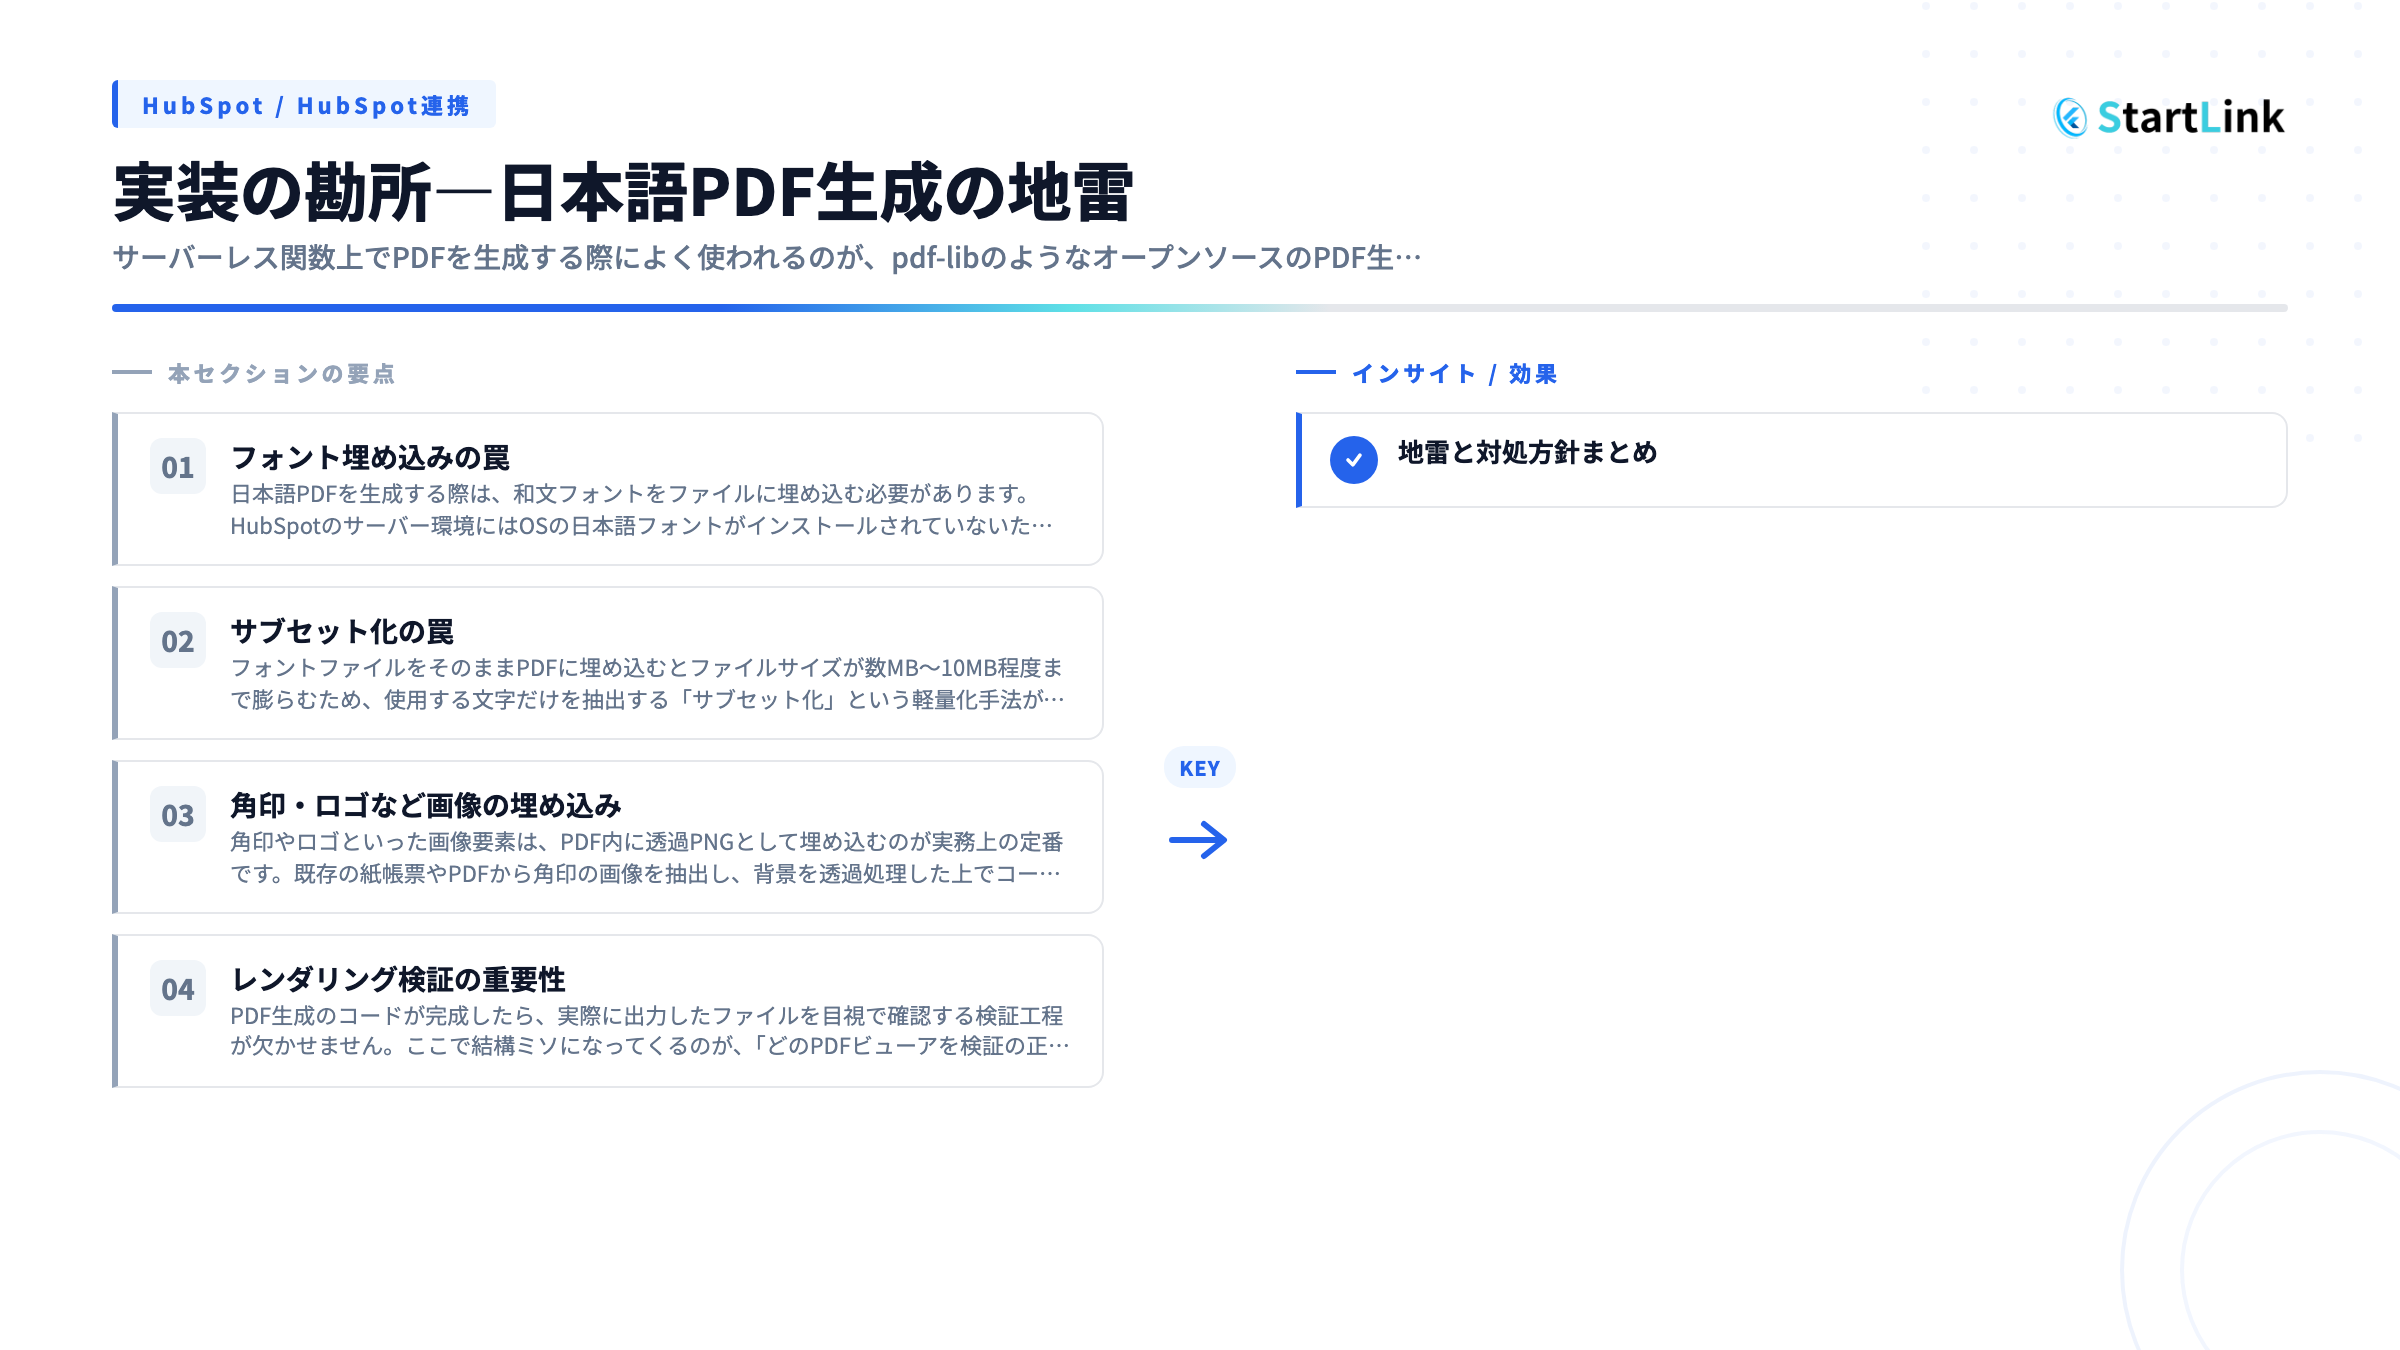Click the 本セクションの要点 section label
Image resolution: width=2400 pixels, height=1350 pixels.
[281, 373]
